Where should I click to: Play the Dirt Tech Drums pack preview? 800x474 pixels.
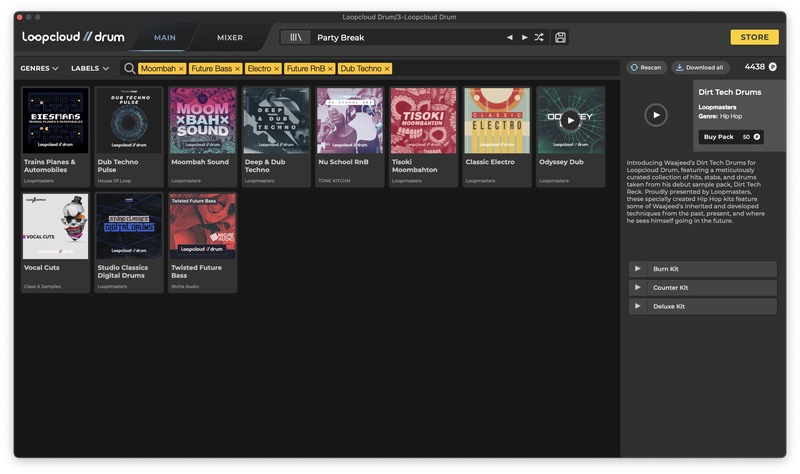point(655,115)
